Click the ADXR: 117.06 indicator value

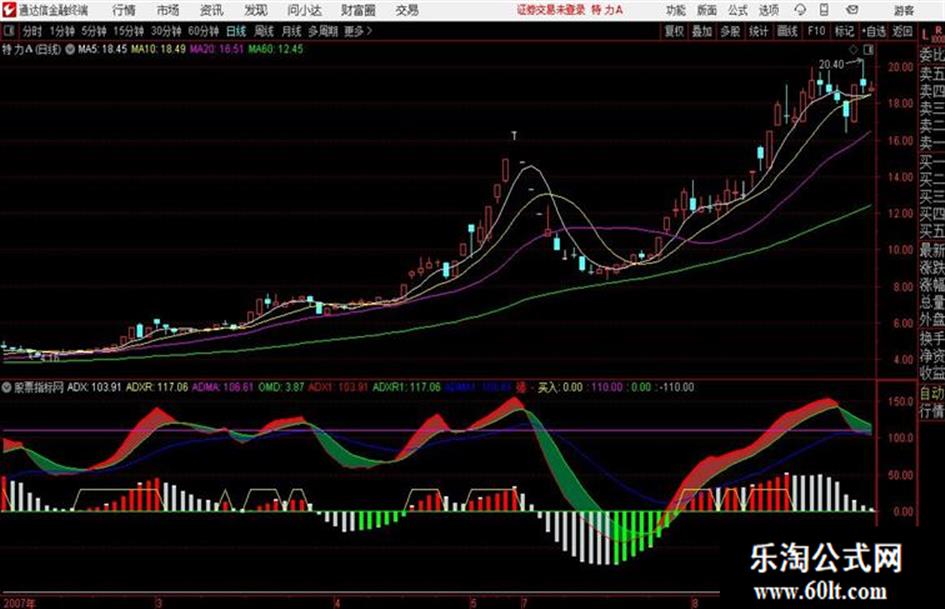click(x=157, y=387)
